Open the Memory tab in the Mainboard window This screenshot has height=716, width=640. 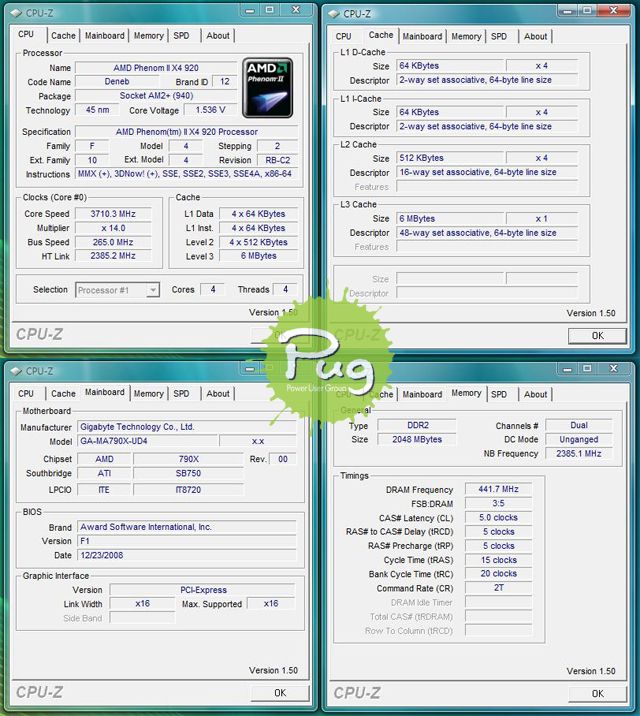click(x=148, y=394)
